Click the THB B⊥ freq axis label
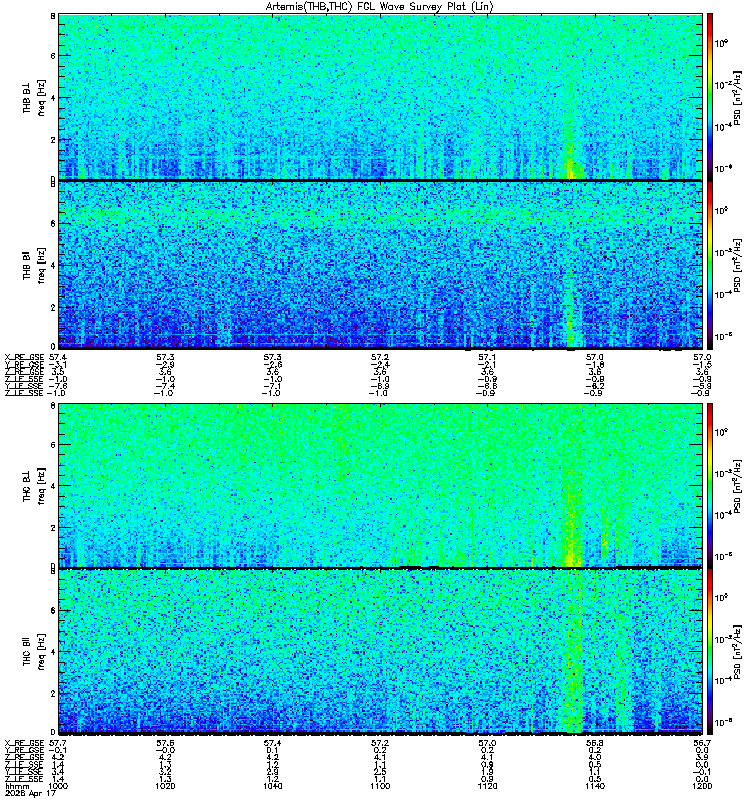The height and width of the screenshot is (800, 750). (x=34, y=97)
